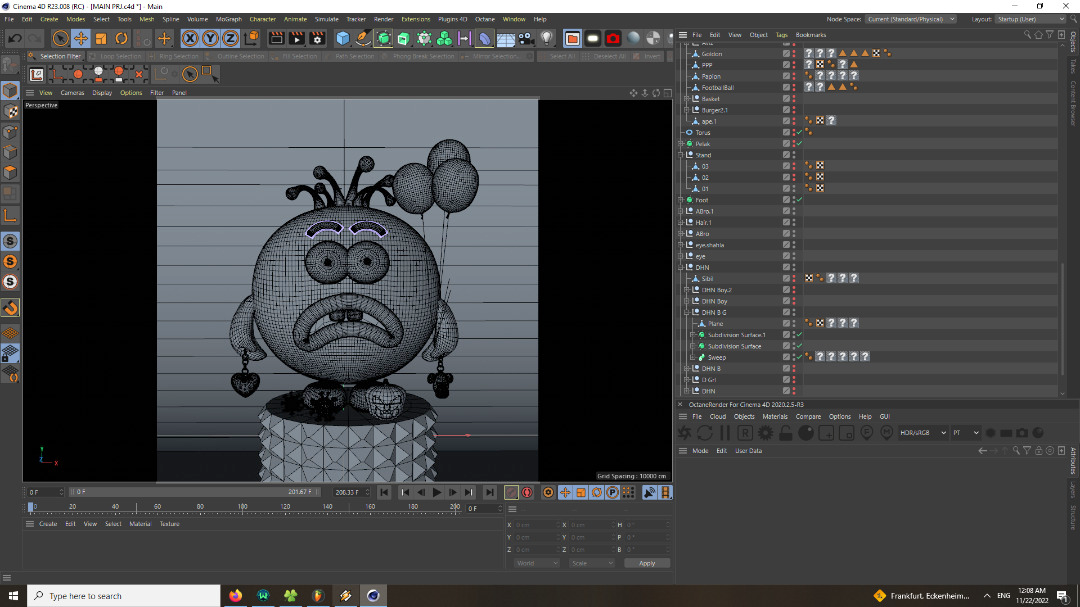Image resolution: width=1080 pixels, height=607 pixels.
Task: Open the MoGraph menu
Action: (x=228, y=19)
